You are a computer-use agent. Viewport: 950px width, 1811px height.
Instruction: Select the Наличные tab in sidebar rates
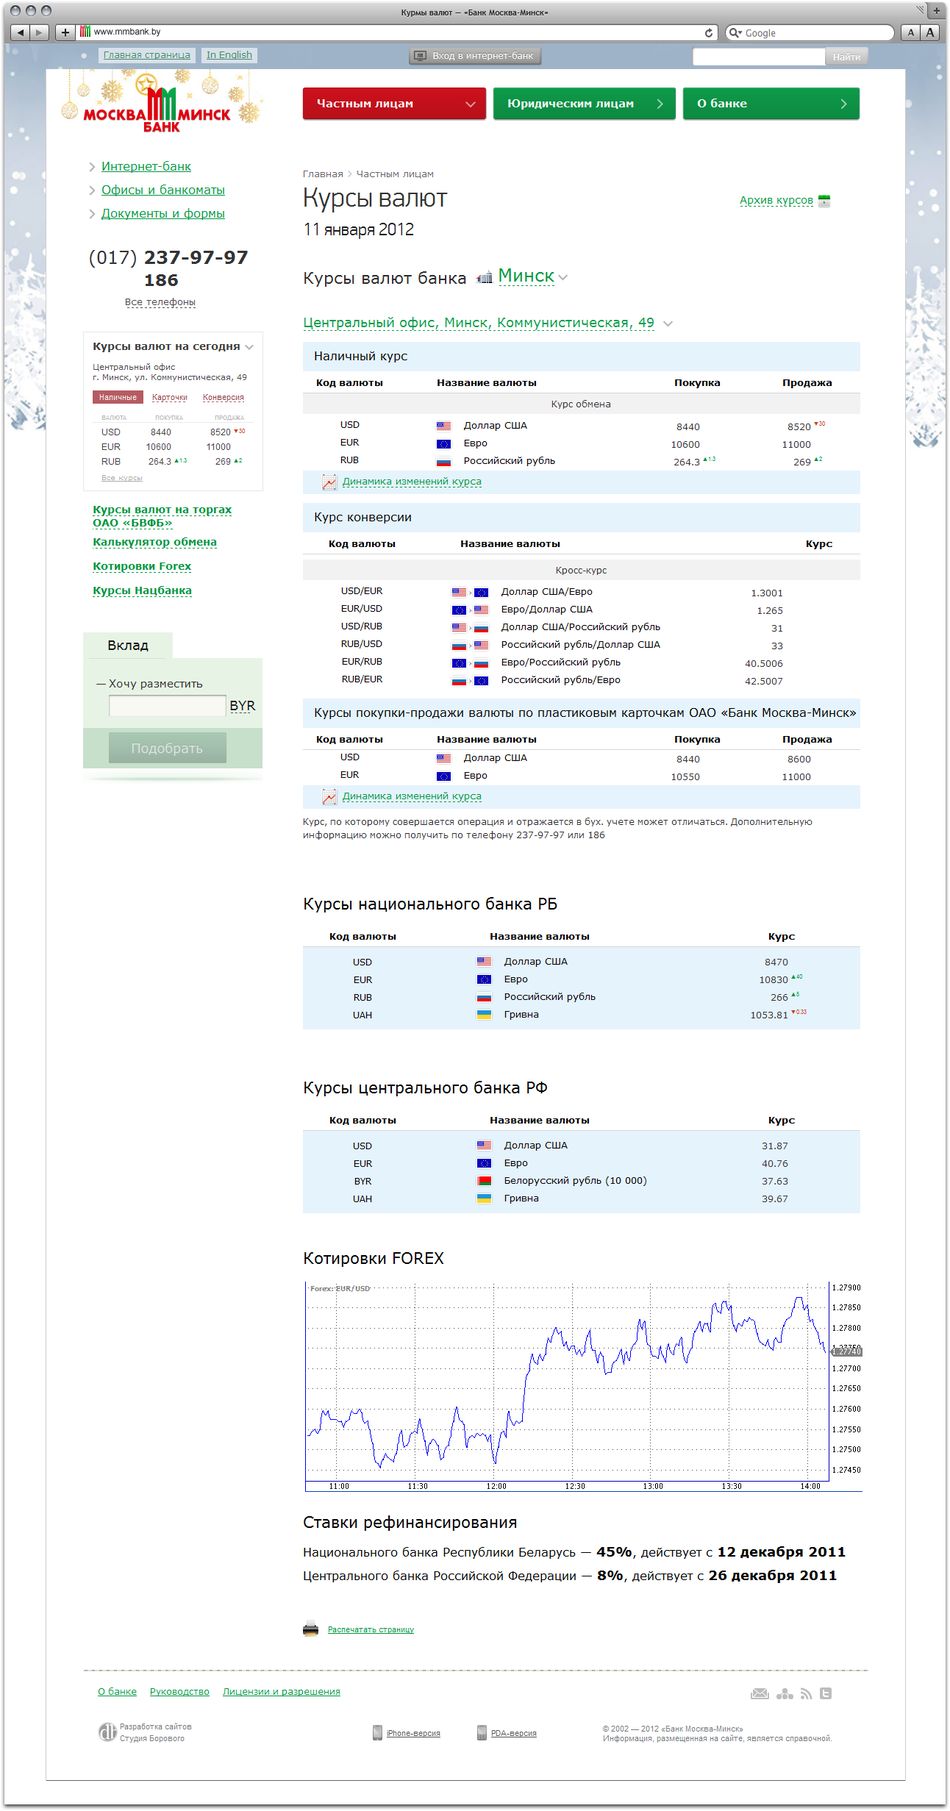click(118, 398)
